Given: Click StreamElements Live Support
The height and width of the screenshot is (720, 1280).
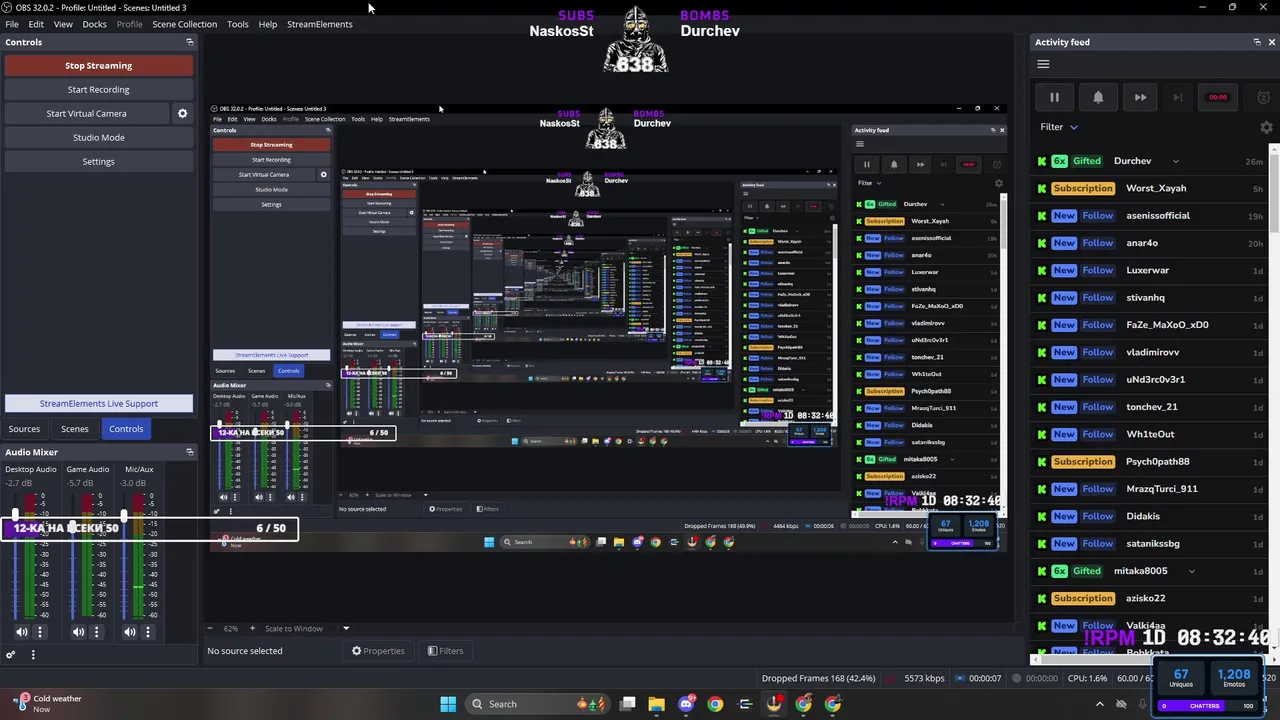Looking at the screenshot, I should (98, 403).
